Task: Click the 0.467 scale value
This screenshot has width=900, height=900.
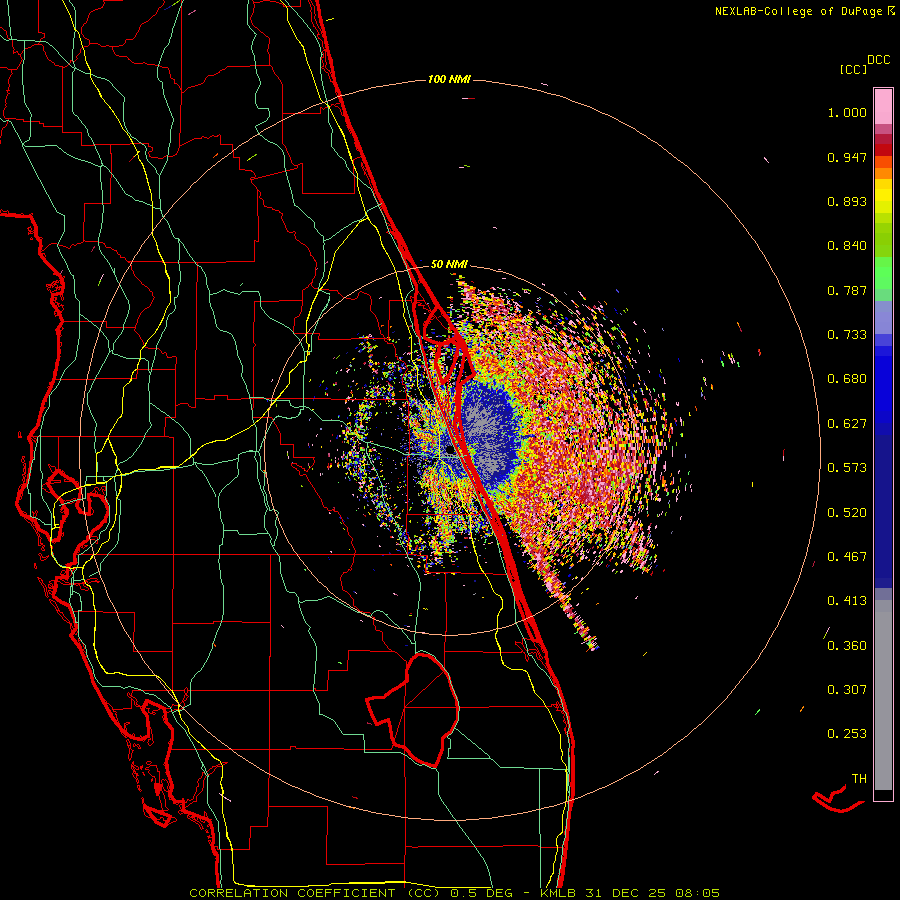Action: click(847, 557)
